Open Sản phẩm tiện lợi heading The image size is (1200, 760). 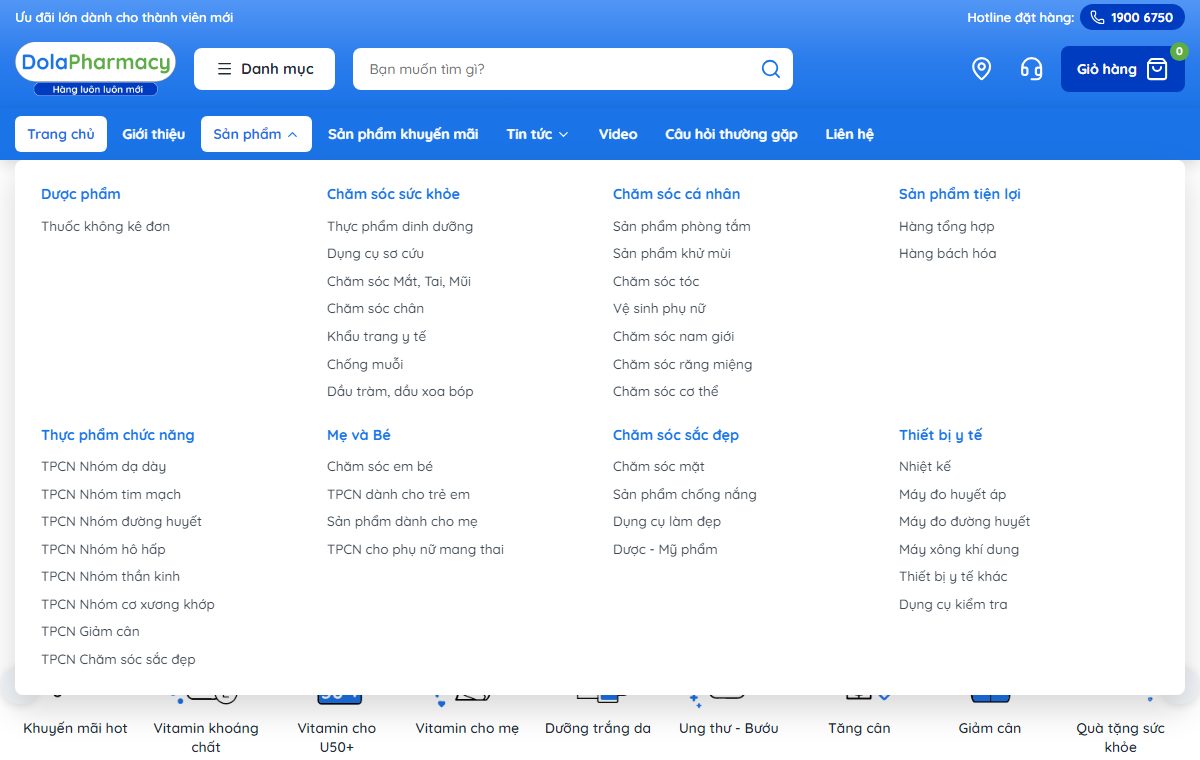point(960,194)
